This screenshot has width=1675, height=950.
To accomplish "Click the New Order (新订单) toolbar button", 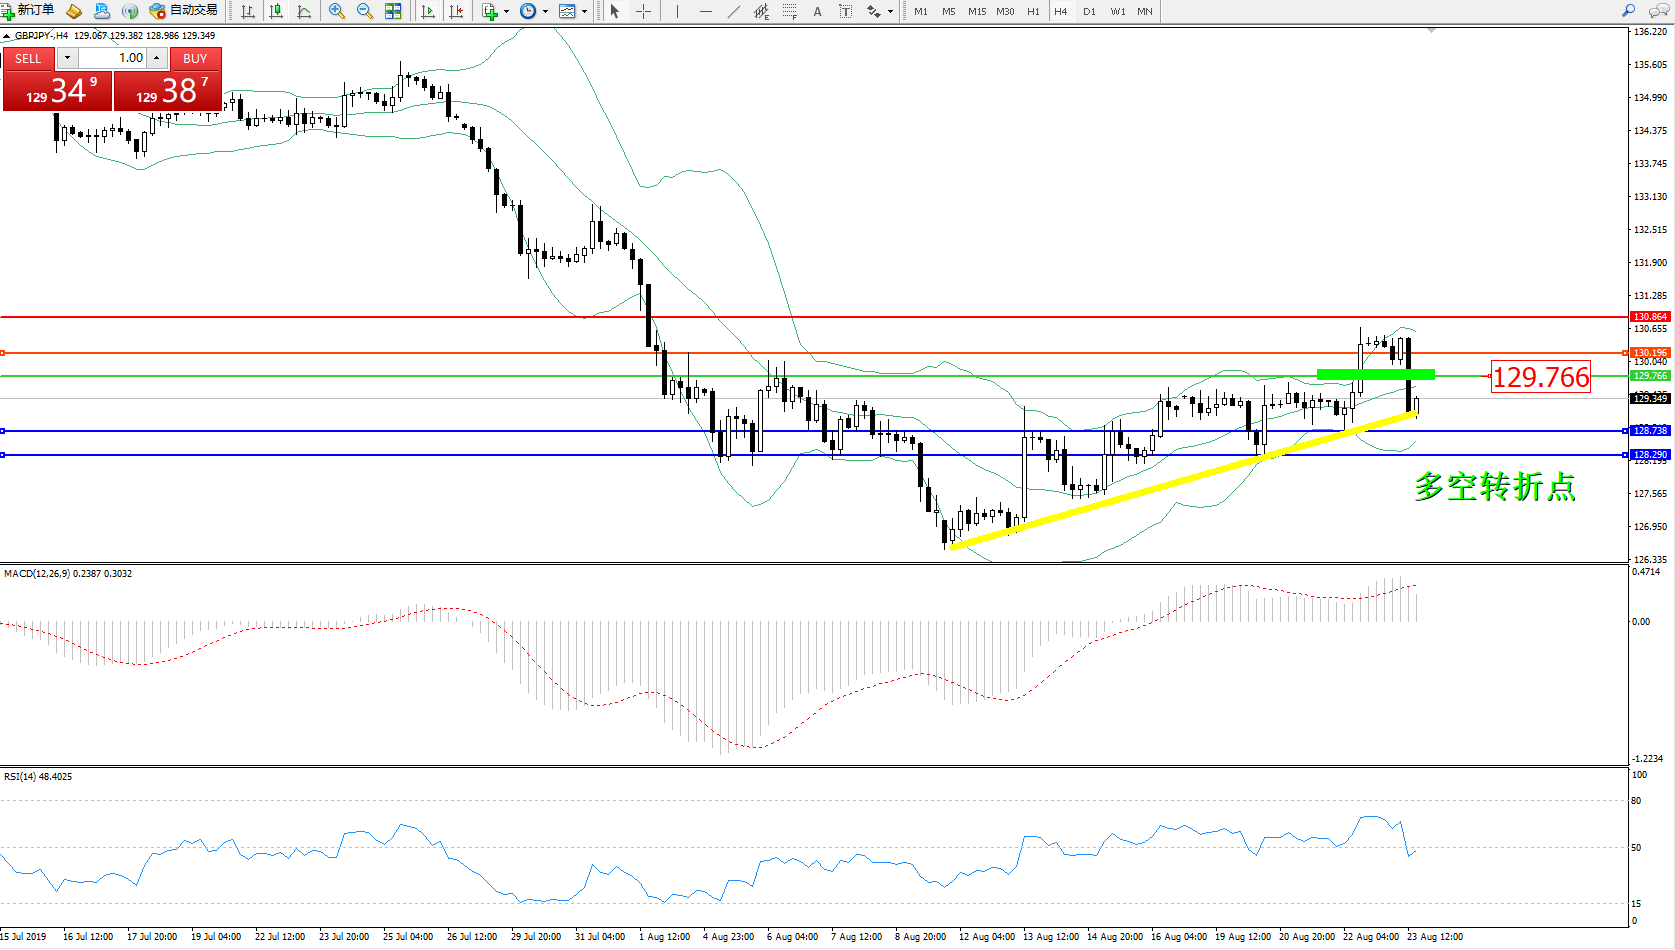I will (x=28, y=11).
